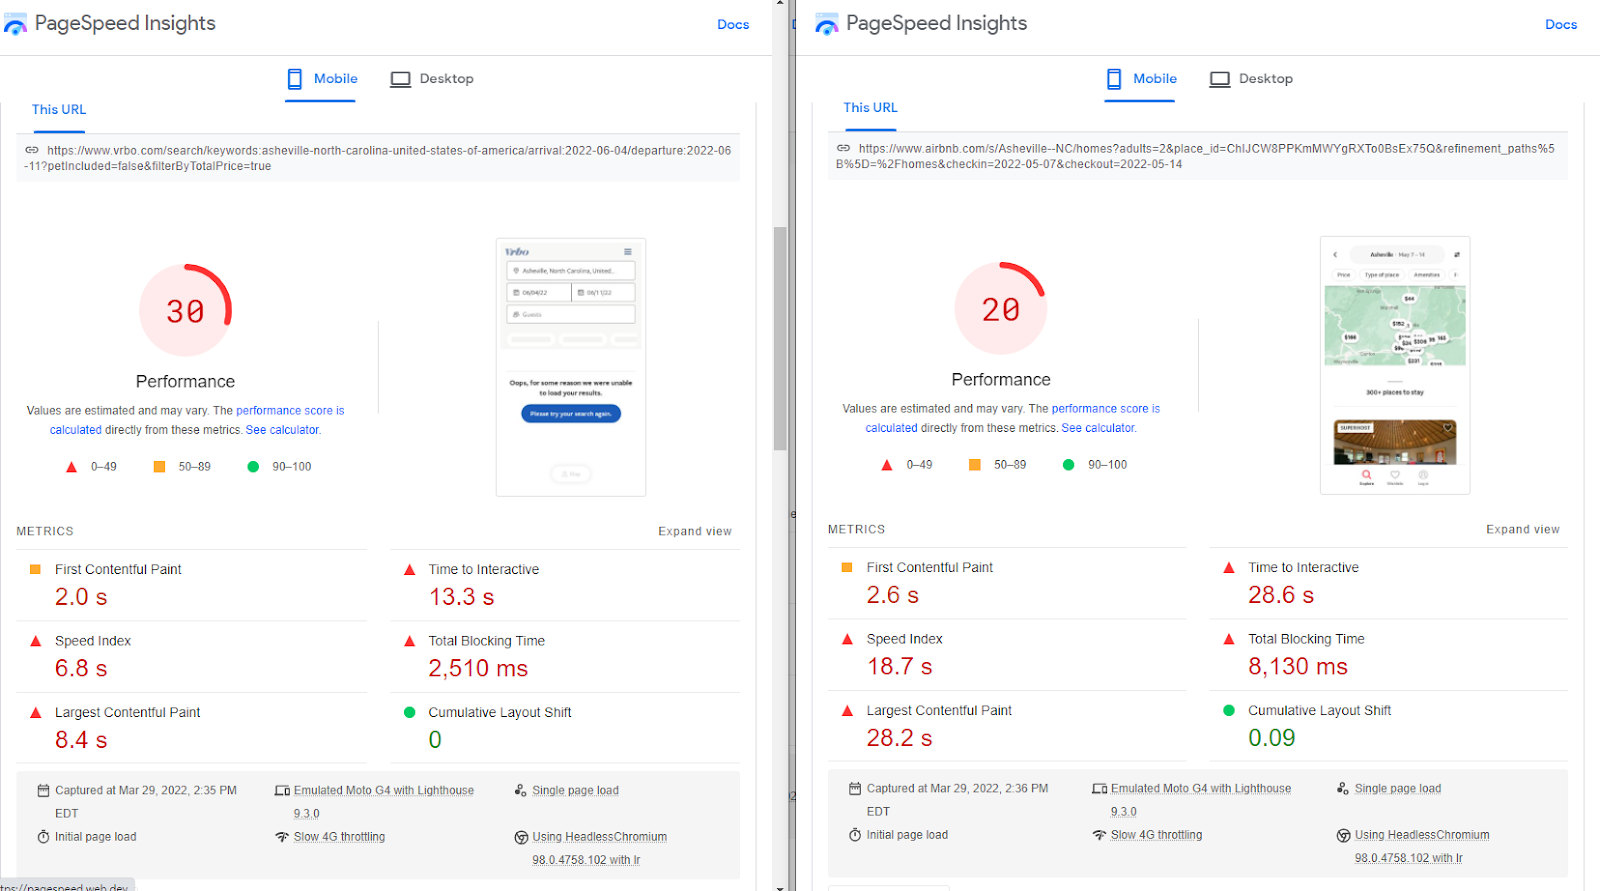Image resolution: width=1600 pixels, height=891 pixels.
Task: Click the vrbo page screenshot thumbnail
Action: point(571,367)
